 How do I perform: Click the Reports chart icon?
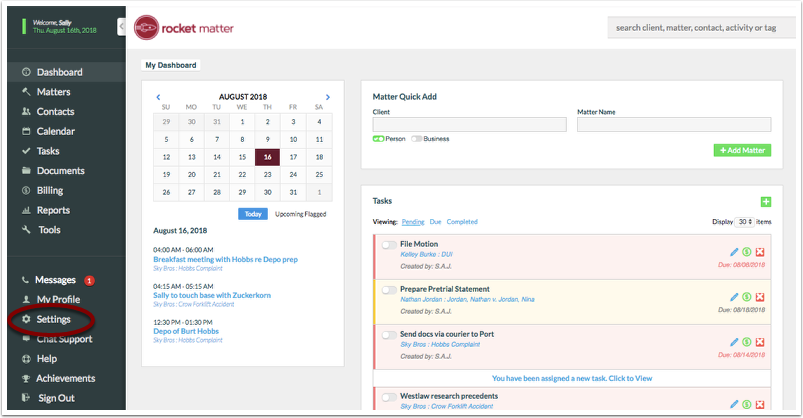[26, 211]
